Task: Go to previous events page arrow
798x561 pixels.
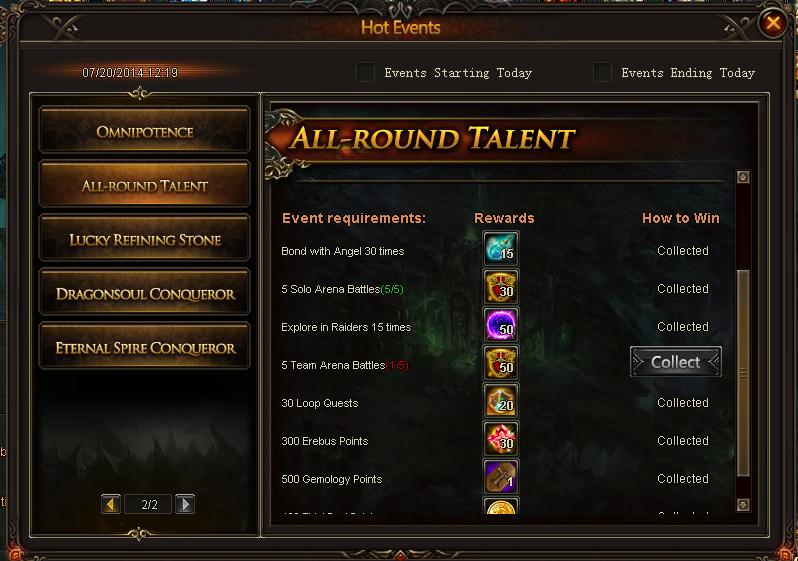Action: tap(111, 504)
